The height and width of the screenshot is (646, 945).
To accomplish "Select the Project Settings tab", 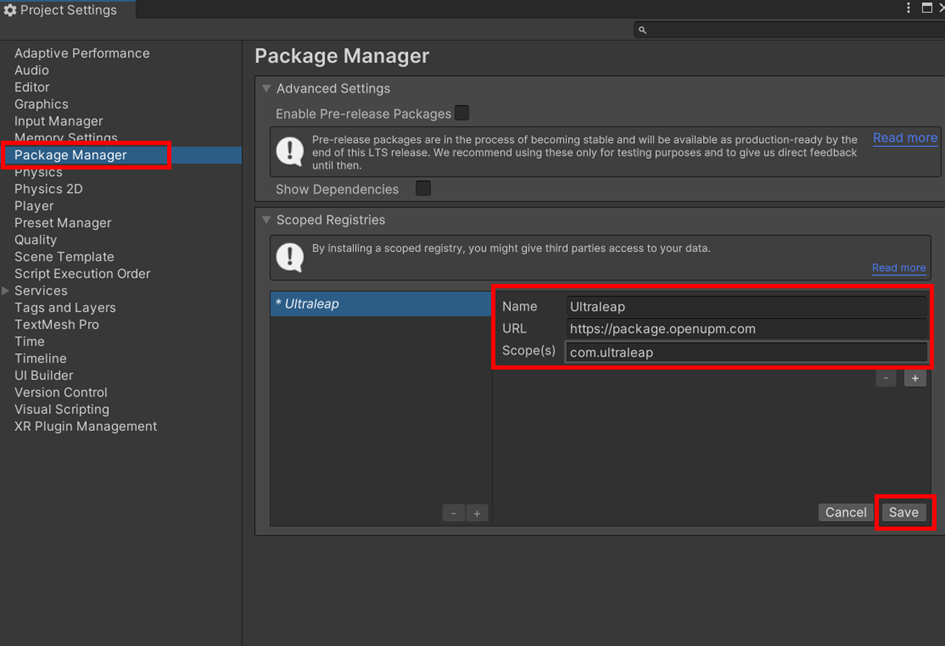I will click(68, 10).
